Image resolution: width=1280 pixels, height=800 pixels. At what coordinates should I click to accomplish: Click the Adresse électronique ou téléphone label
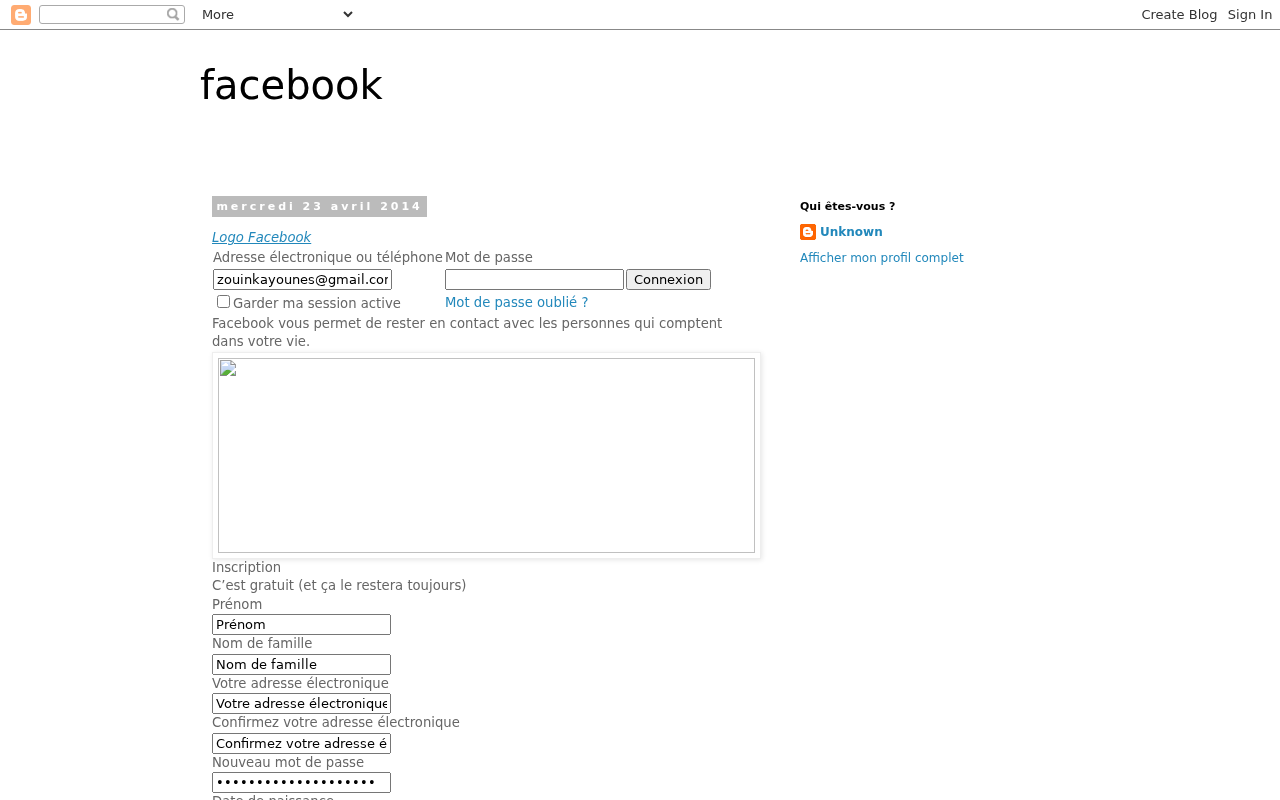[328, 257]
